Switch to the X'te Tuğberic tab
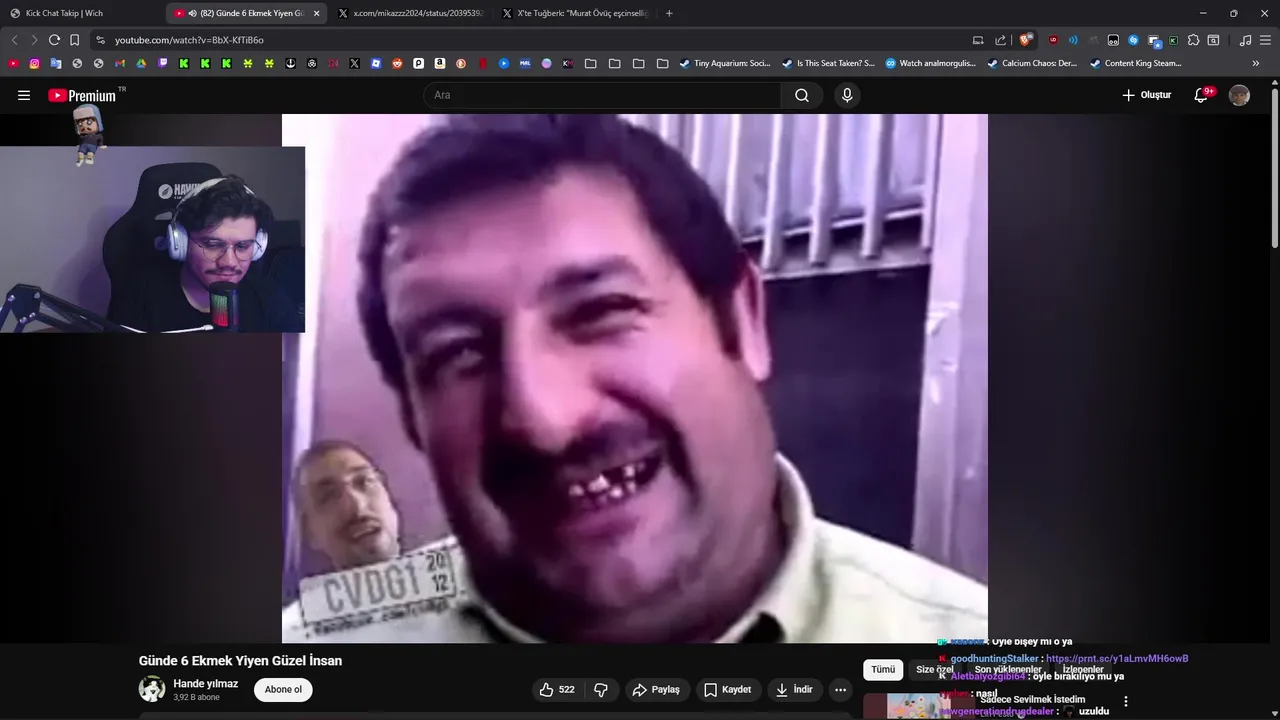 pos(575,13)
